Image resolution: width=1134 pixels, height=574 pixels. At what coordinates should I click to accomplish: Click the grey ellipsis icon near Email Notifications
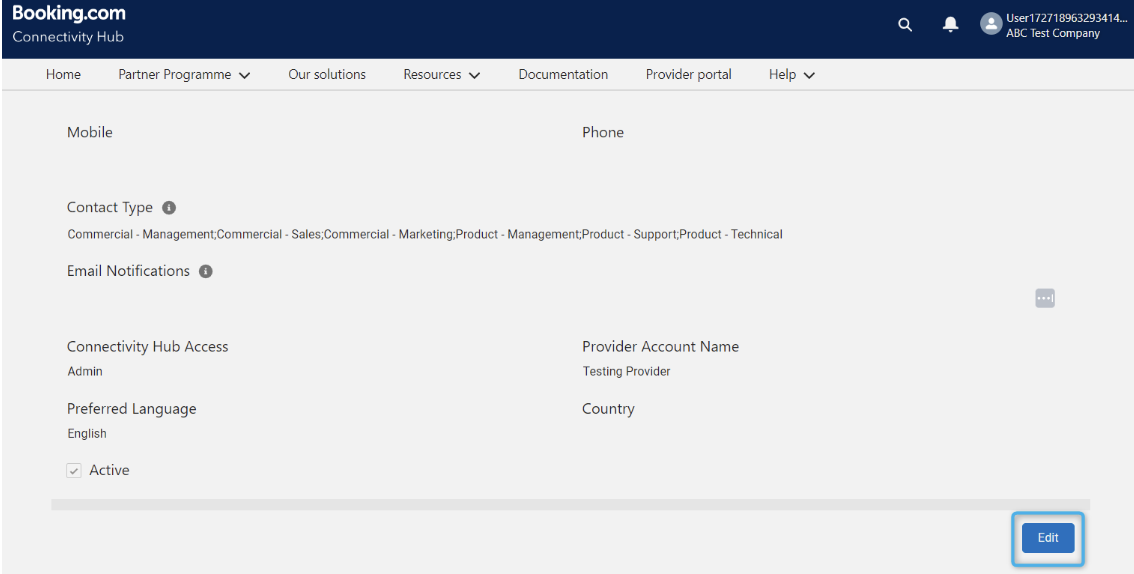coord(1044,298)
